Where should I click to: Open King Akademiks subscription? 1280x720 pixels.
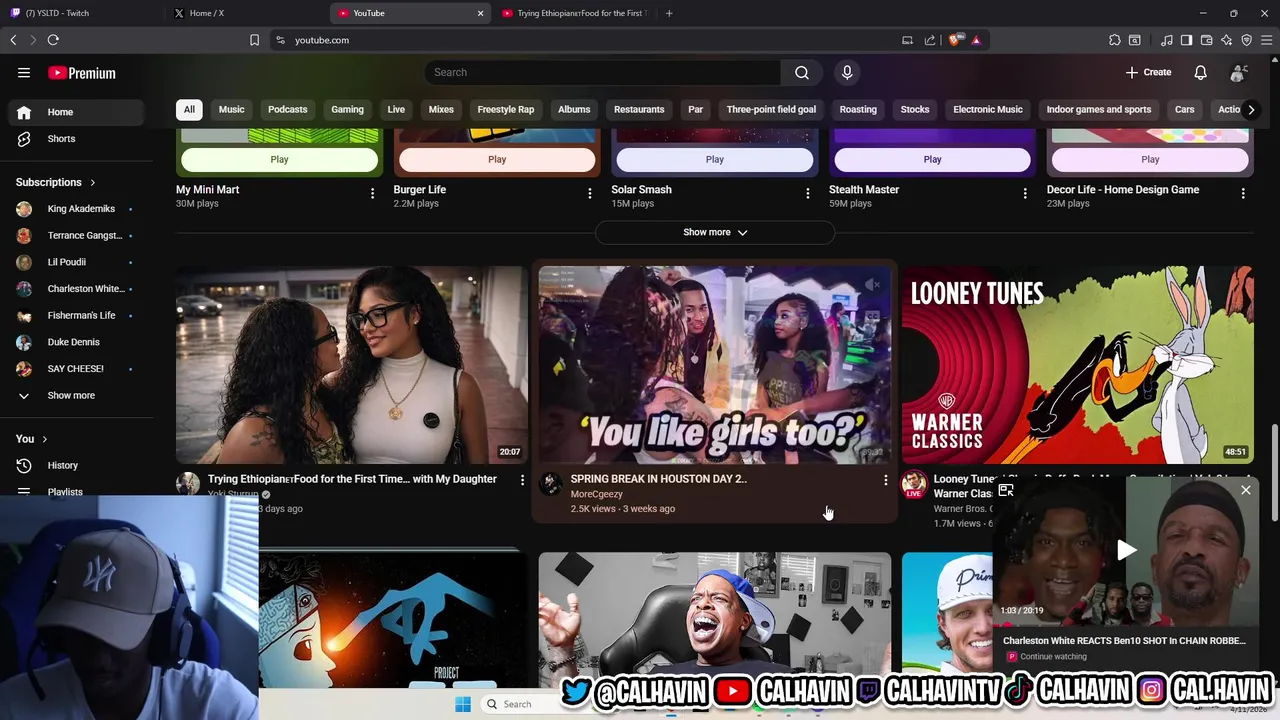(76, 209)
